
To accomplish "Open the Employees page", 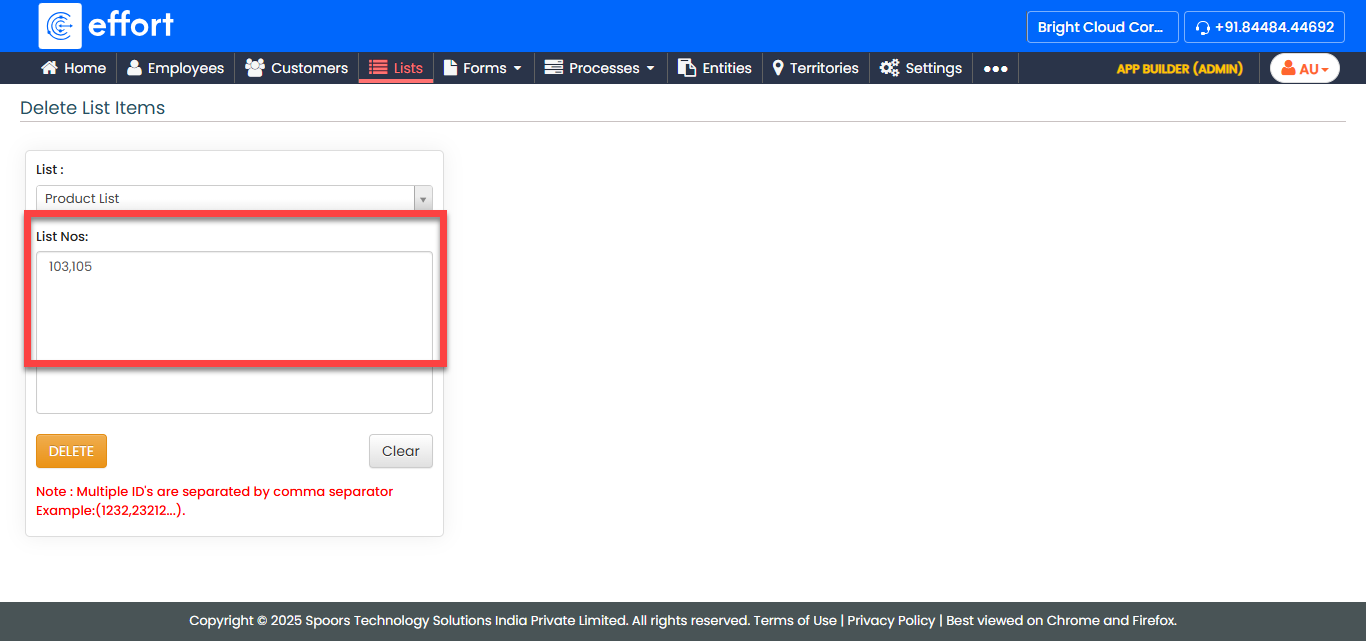I will click(x=175, y=68).
